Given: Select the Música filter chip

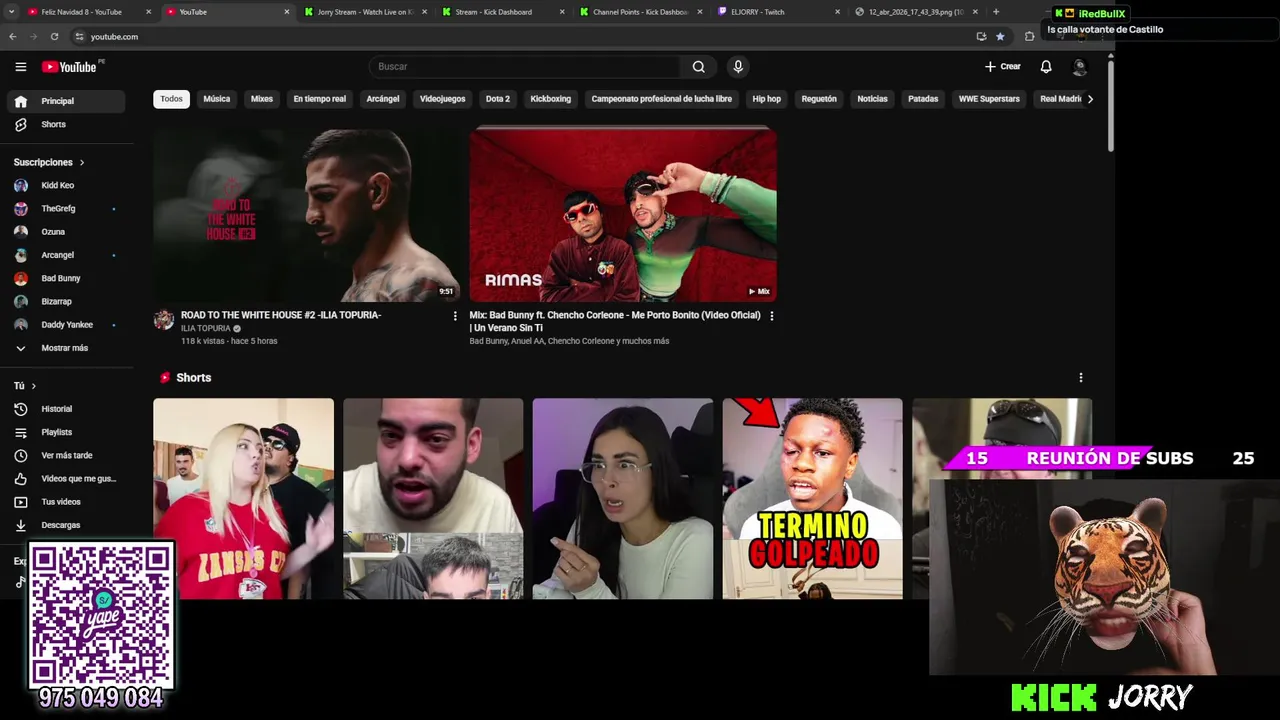Looking at the screenshot, I should click(217, 99).
